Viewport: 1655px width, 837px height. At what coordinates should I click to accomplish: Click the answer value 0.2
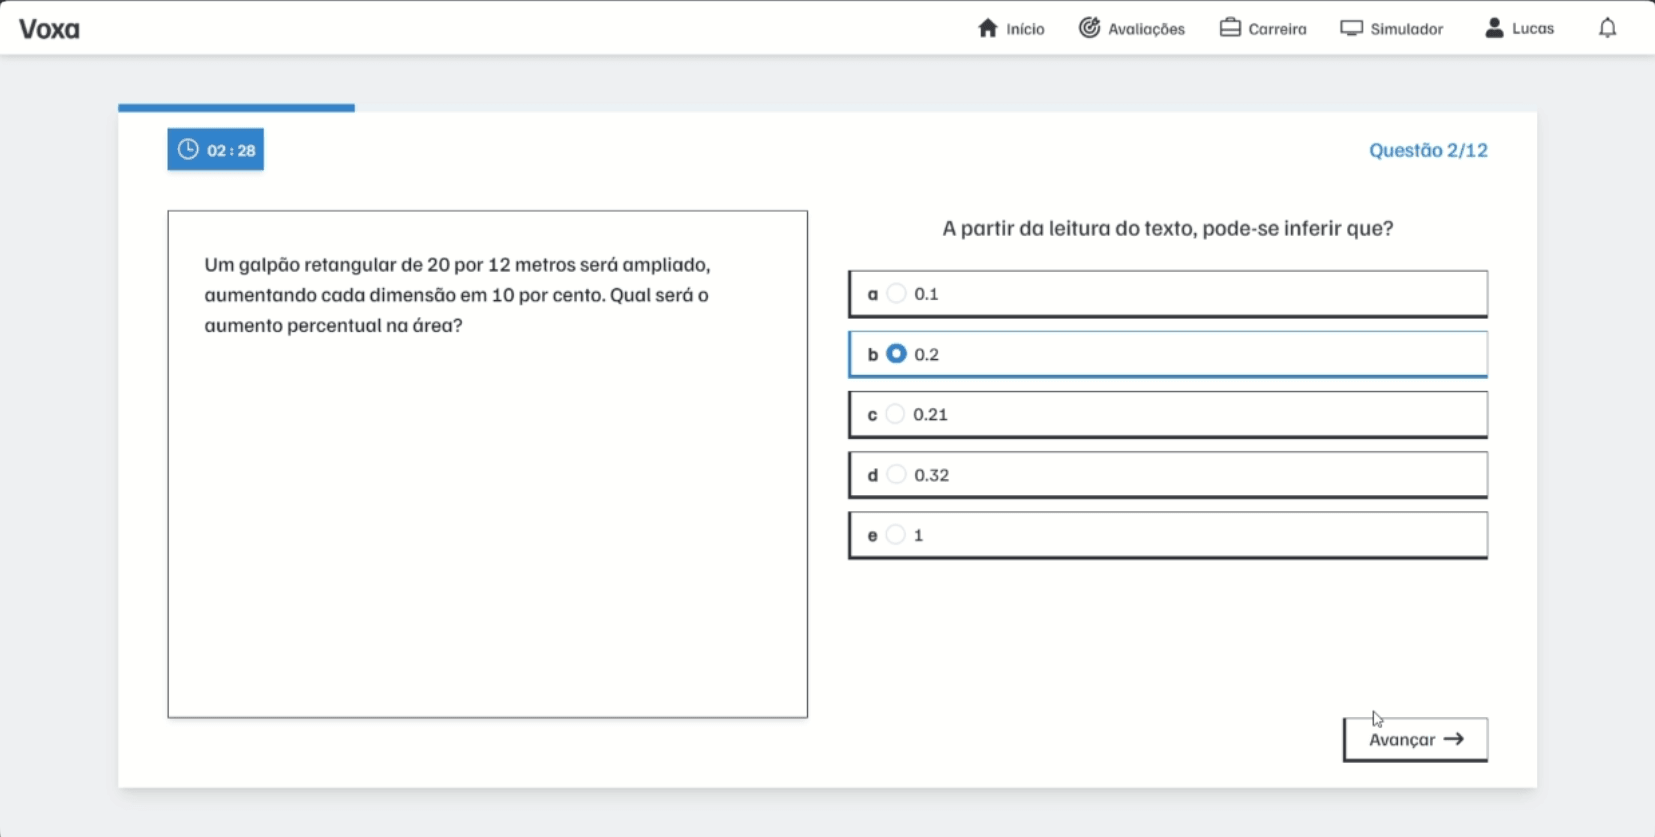coord(926,354)
